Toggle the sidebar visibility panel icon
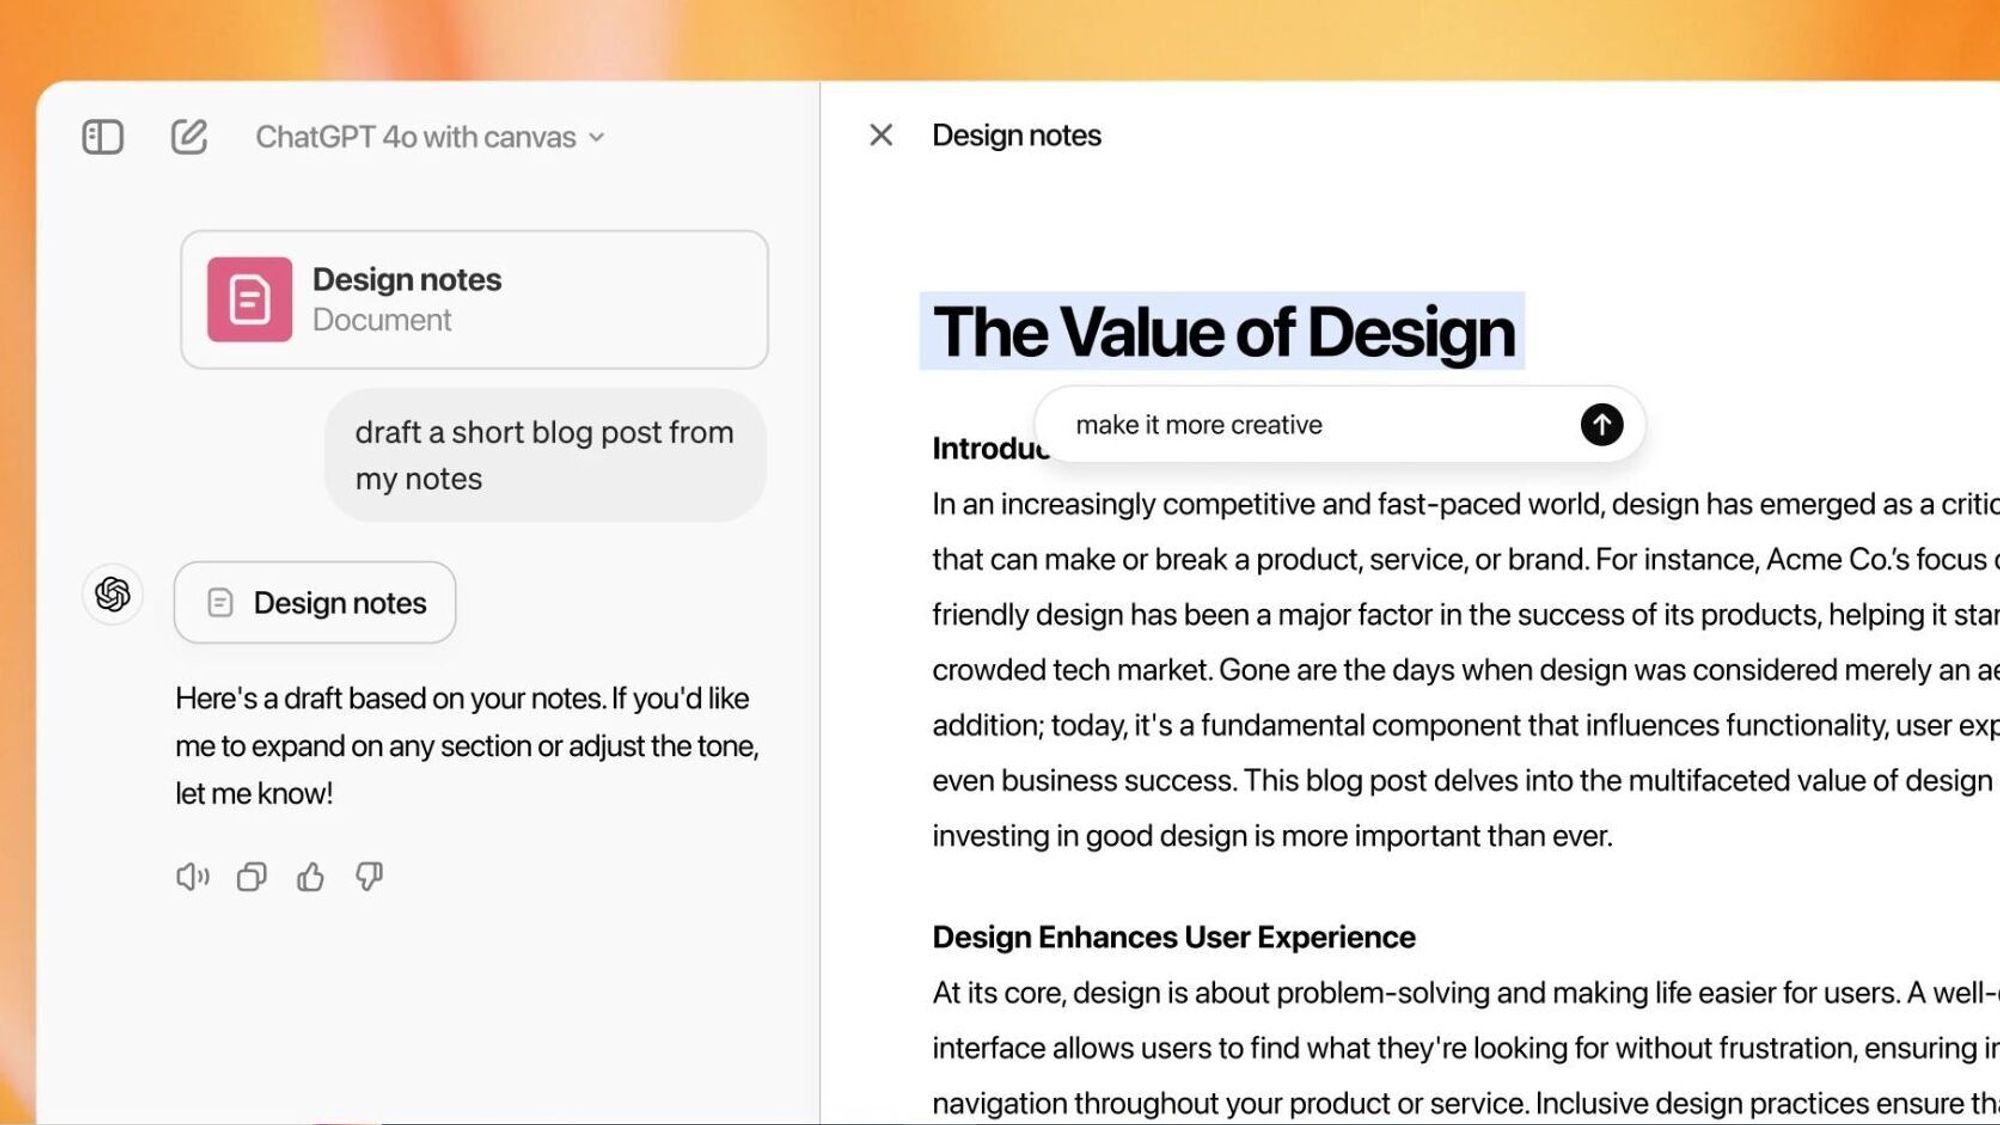The width and height of the screenshot is (2000, 1125). 103,135
